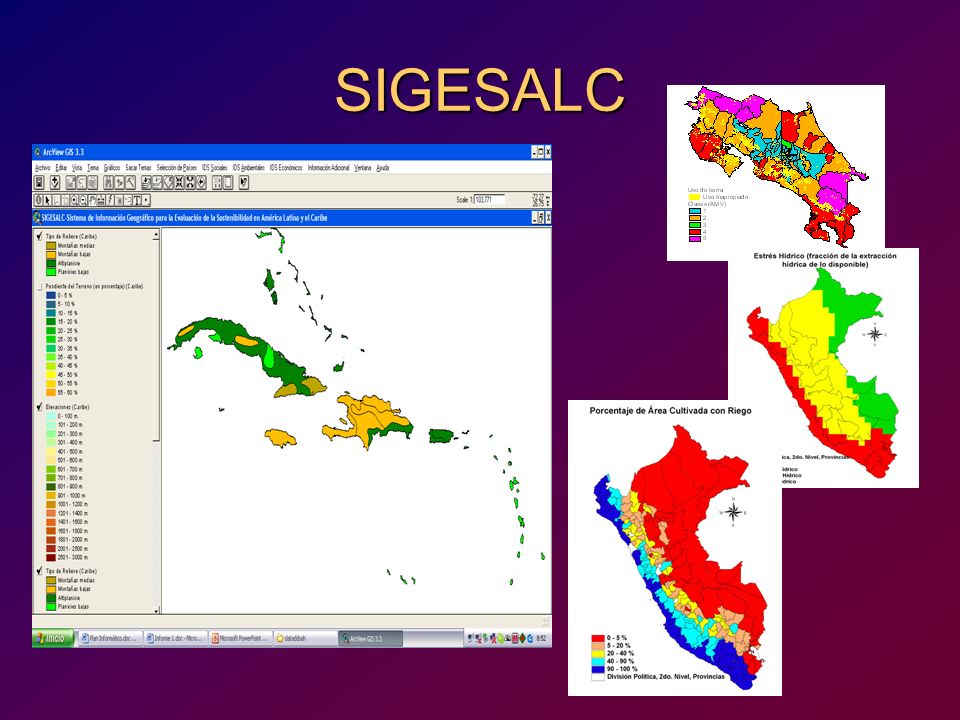Open the Archivo menu
This screenshot has width=960, height=720.
click(42, 167)
